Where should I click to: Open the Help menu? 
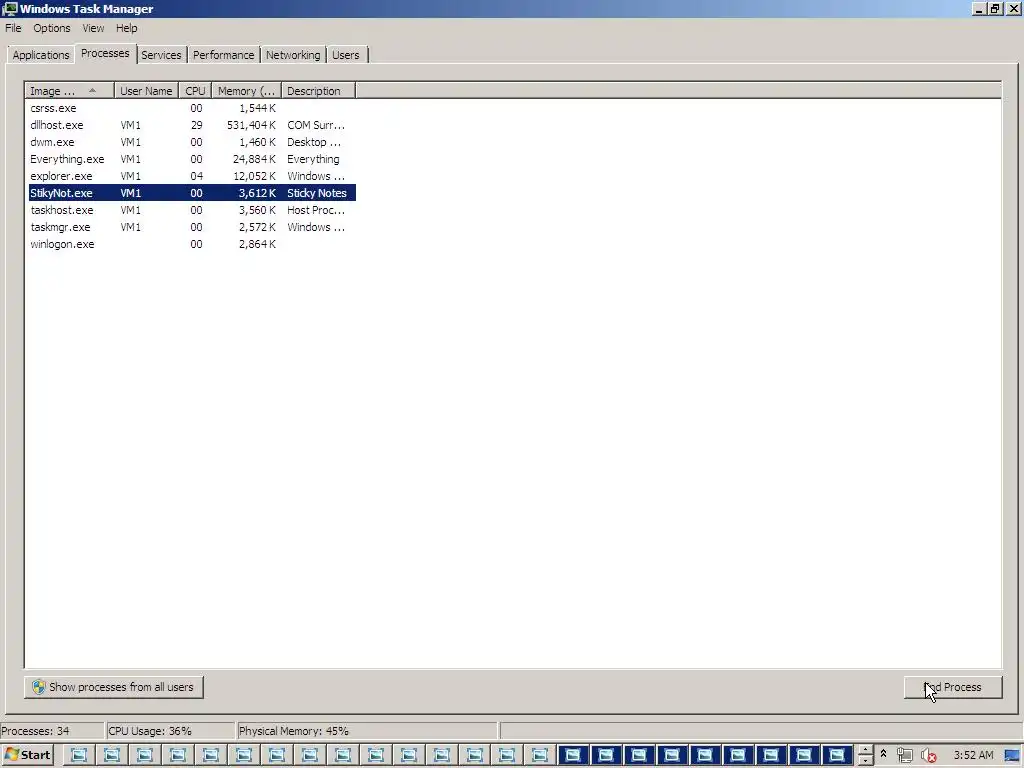tap(127, 28)
